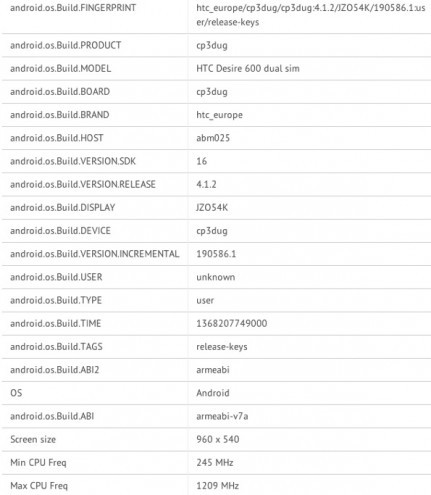431x495 pixels.
Task: Select the 960 x 540 screen value
Action: (218, 439)
